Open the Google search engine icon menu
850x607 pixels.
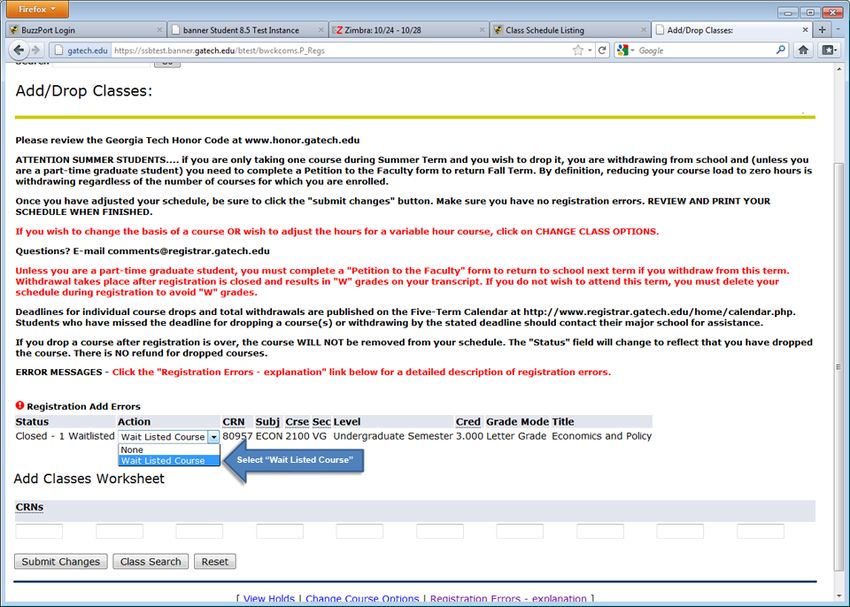(623, 50)
